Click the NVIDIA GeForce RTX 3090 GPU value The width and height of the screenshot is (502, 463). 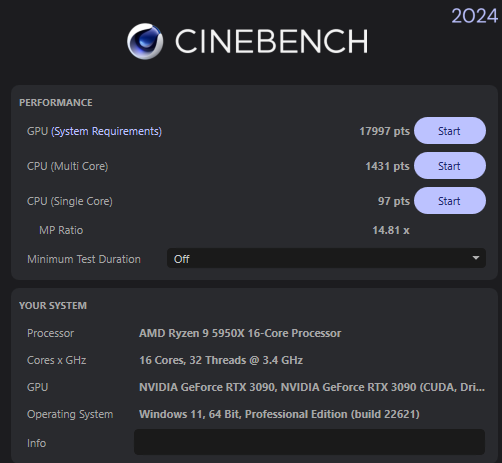[x=312, y=387]
